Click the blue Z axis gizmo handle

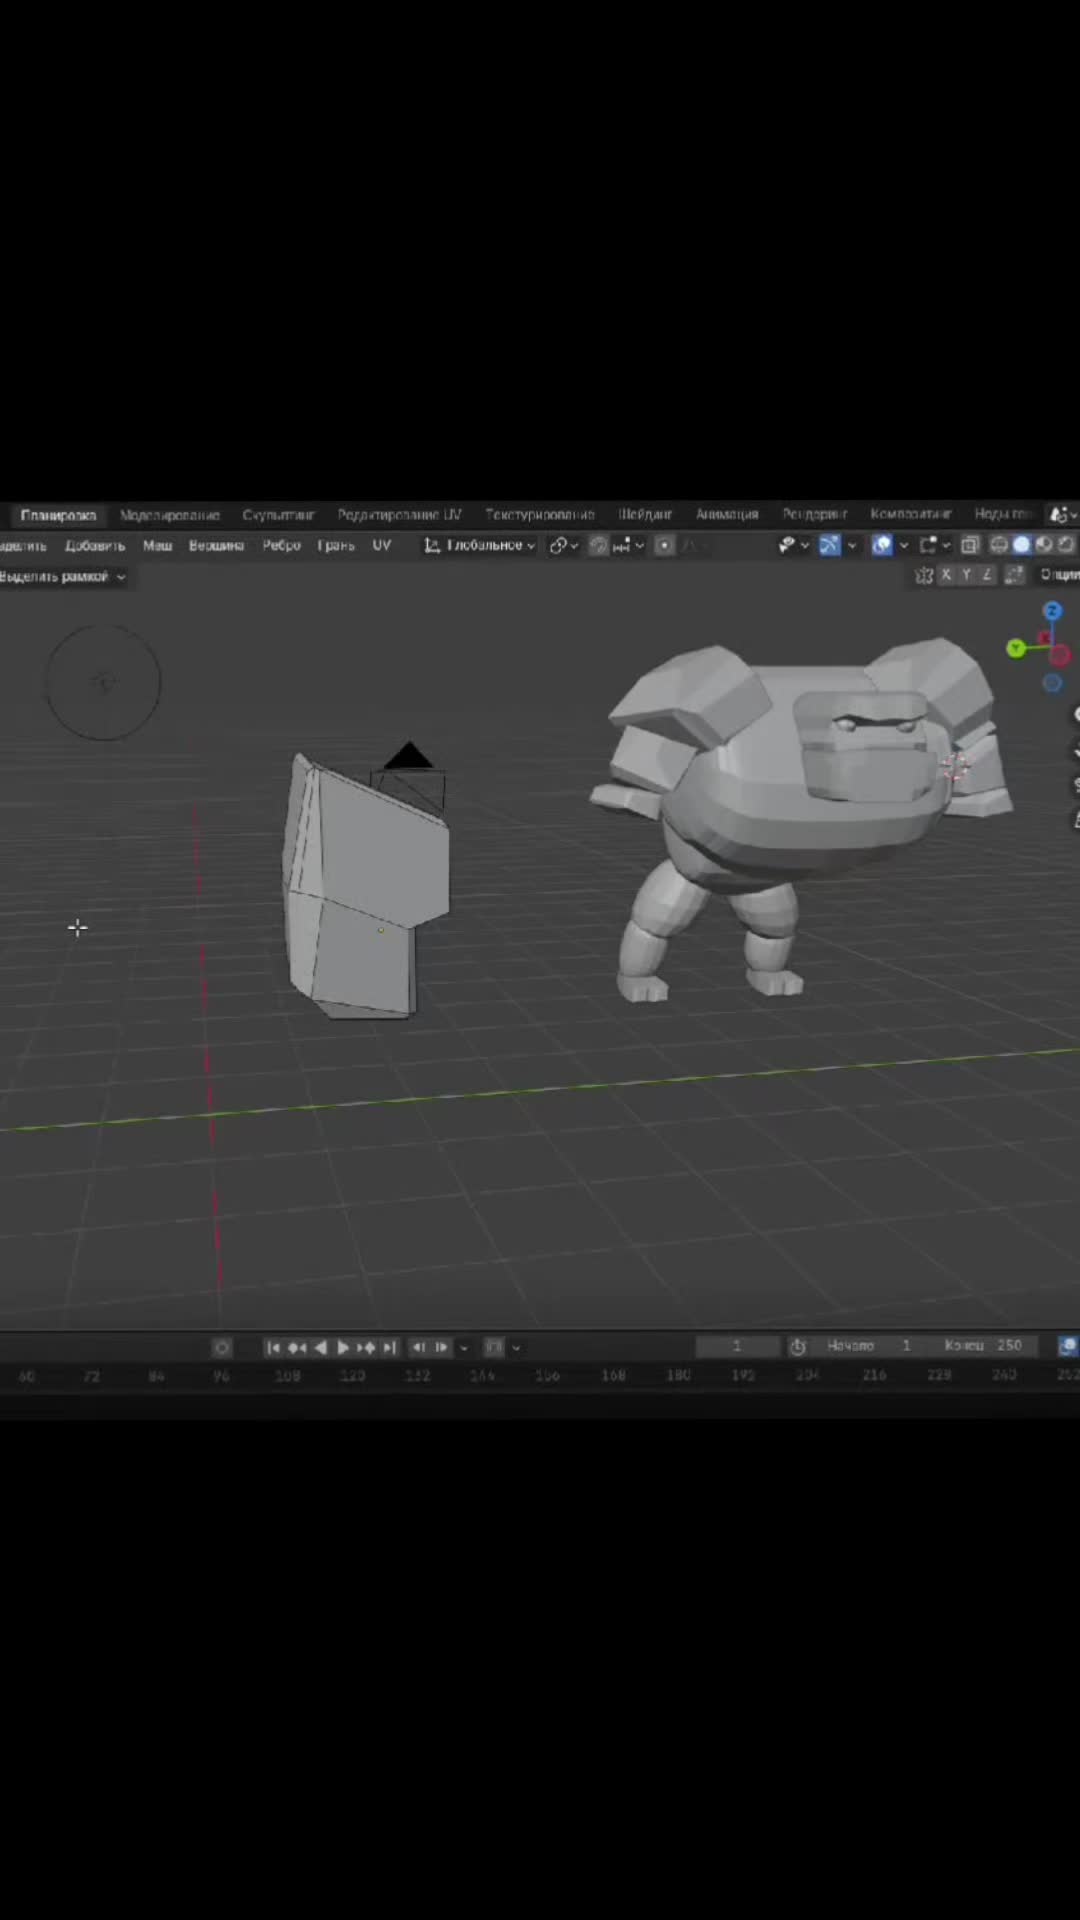coord(1052,611)
